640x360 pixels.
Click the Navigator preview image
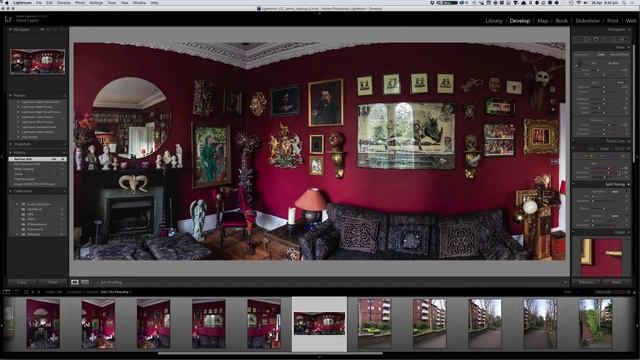[x=38, y=62]
